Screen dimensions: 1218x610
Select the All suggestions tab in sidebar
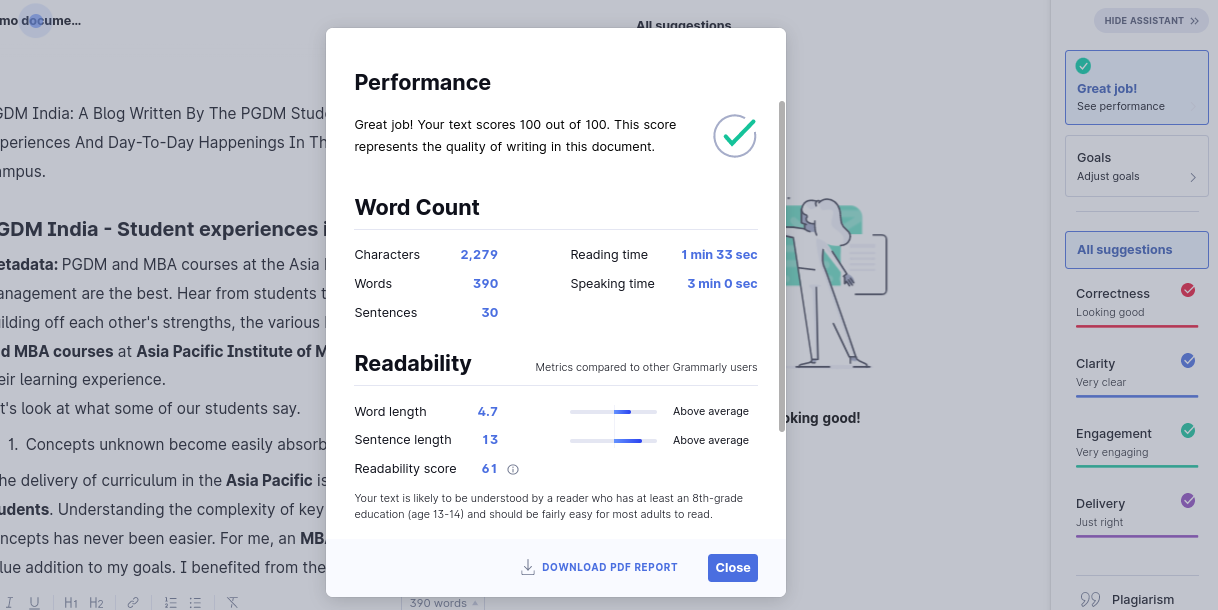pos(1137,250)
